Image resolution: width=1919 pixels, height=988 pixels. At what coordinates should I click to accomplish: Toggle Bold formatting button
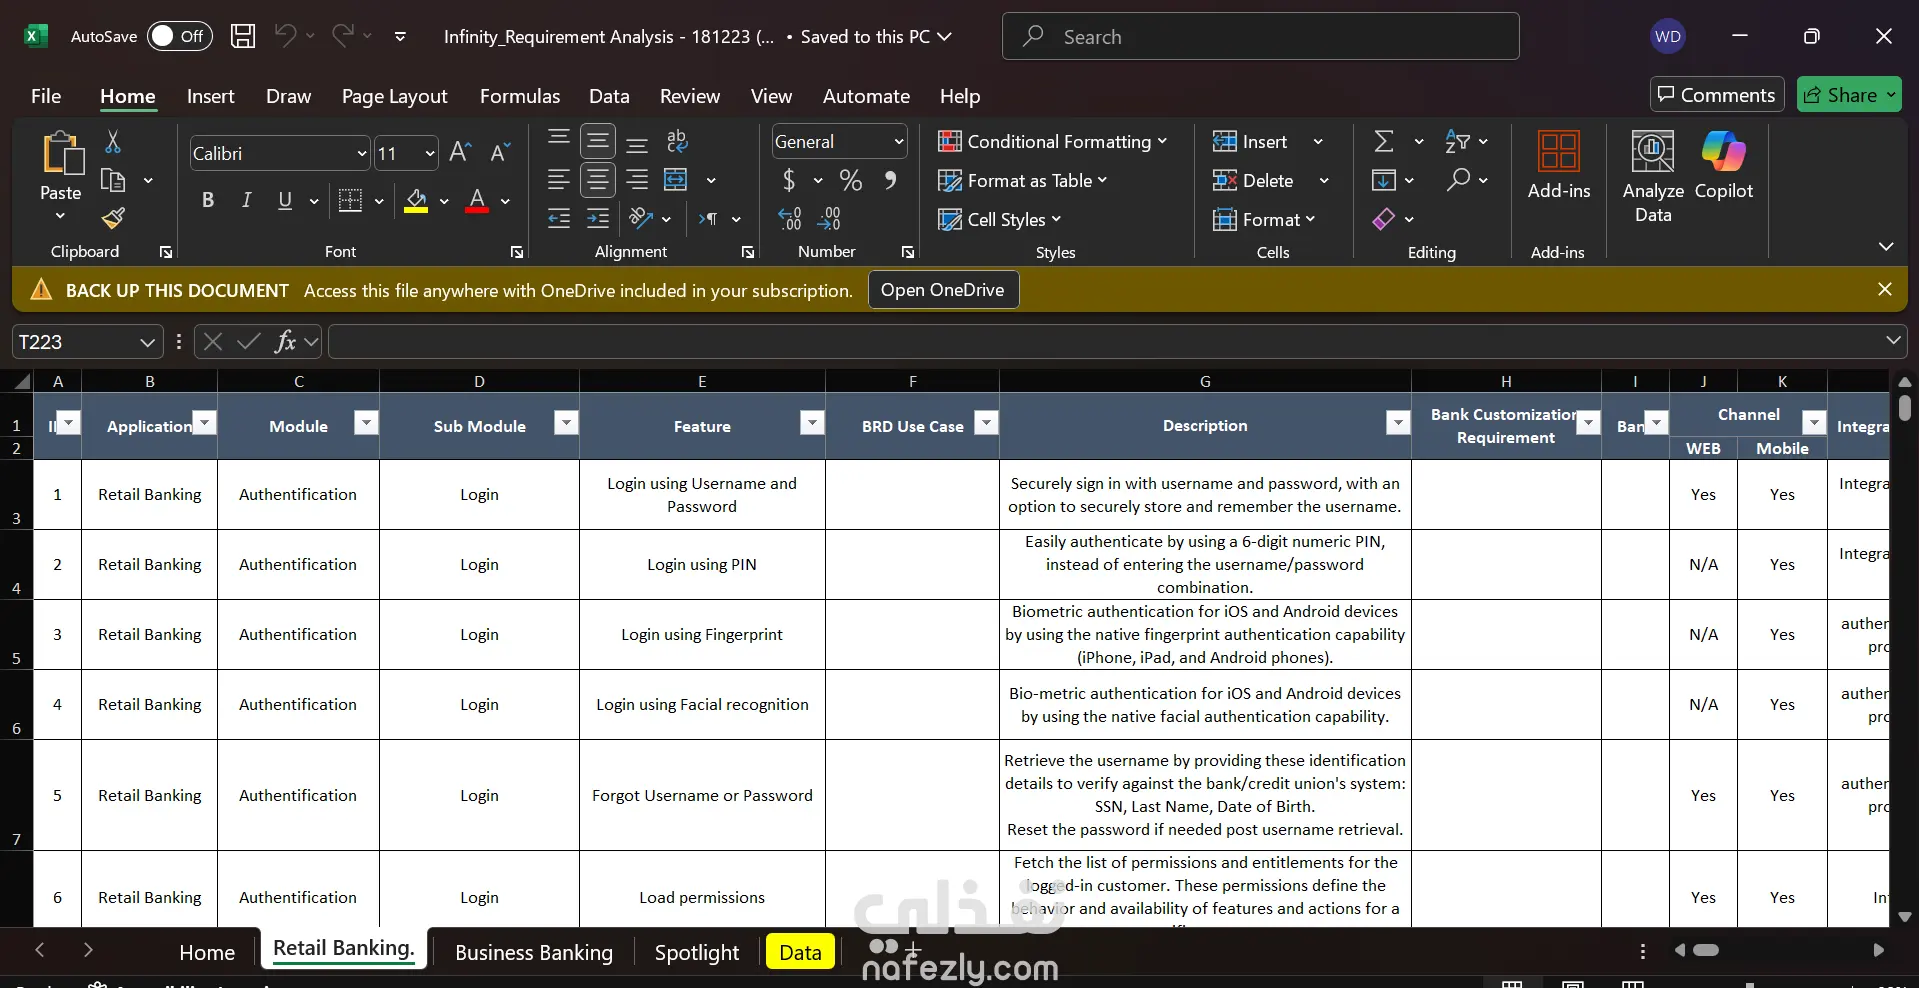pyautogui.click(x=208, y=200)
